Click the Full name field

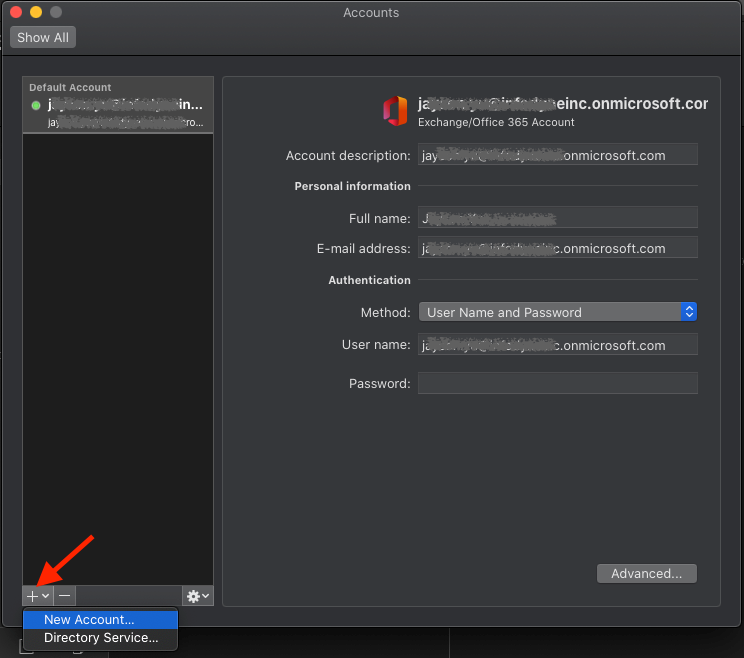click(x=558, y=218)
